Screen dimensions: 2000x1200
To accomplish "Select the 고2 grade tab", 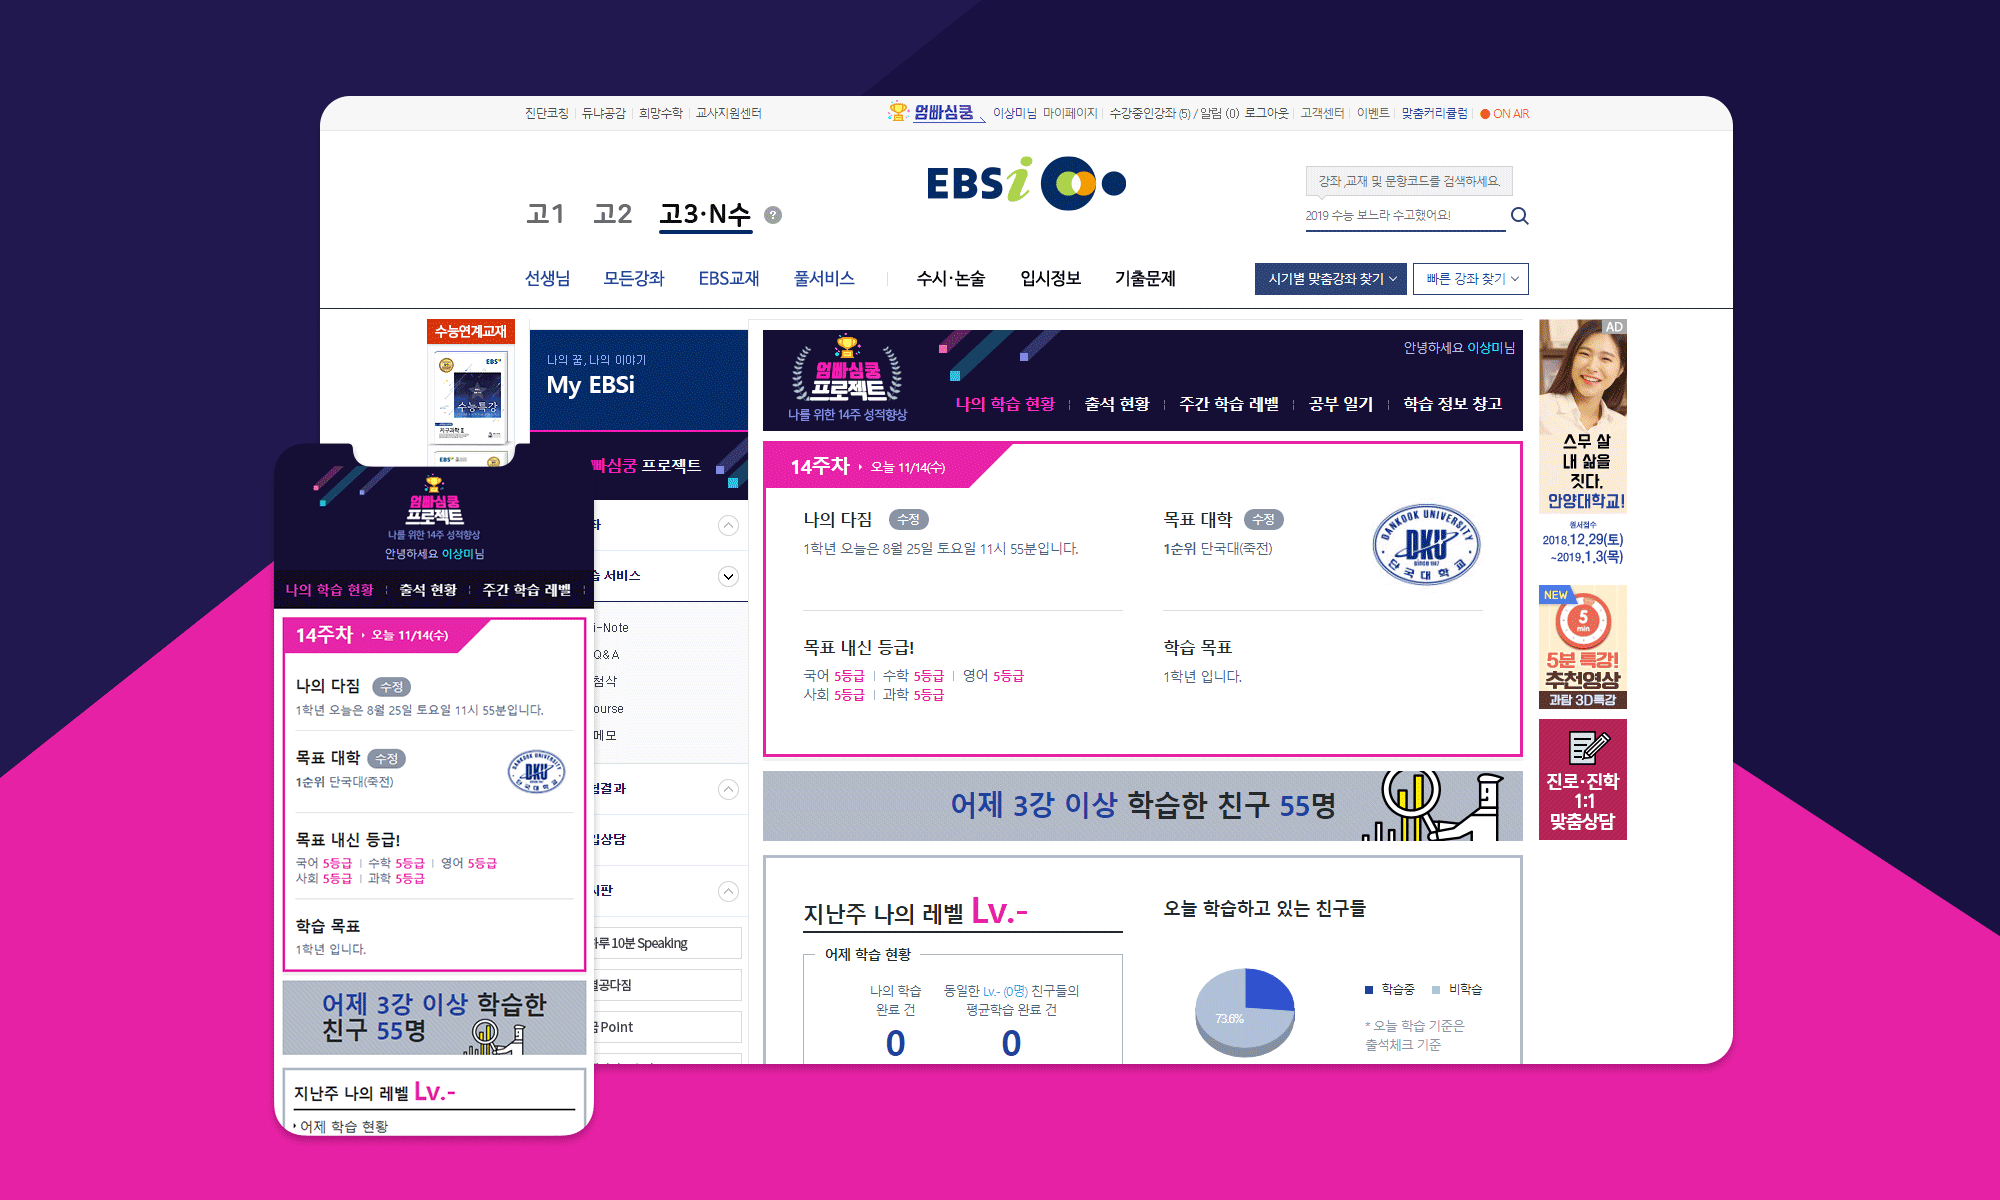I will tap(613, 214).
